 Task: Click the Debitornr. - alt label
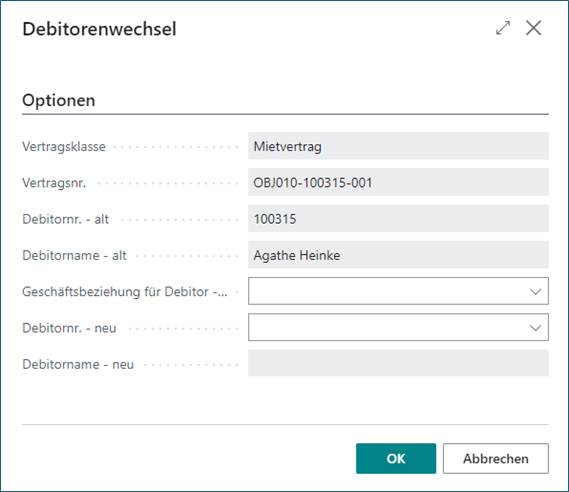66,219
